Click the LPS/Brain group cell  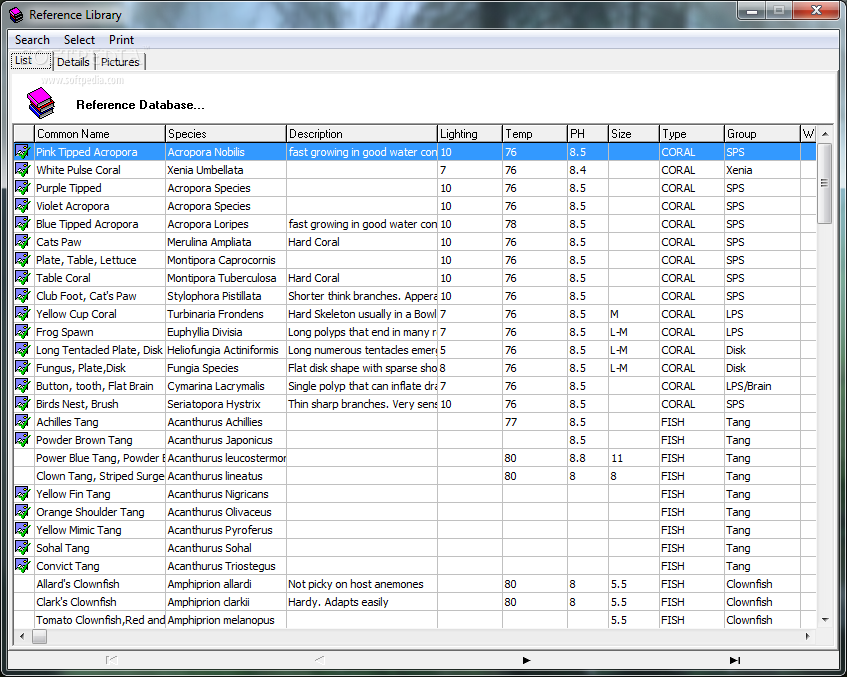762,386
